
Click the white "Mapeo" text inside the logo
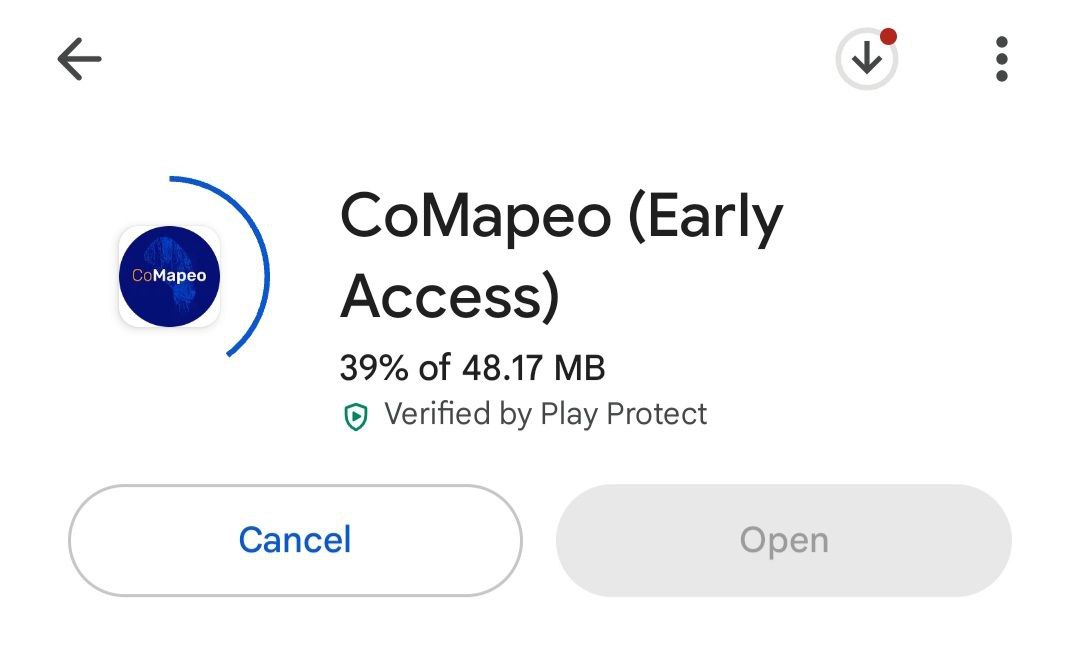click(x=180, y=276)
